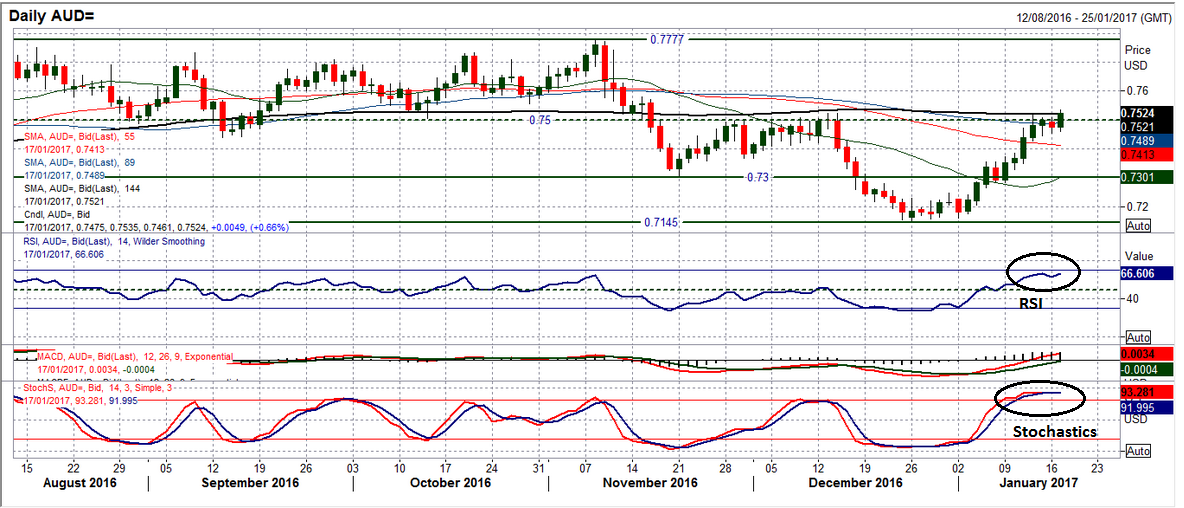The image size is (1184, 508).
Task: Click the 0.73 horizontal level label
Action: 762,177
